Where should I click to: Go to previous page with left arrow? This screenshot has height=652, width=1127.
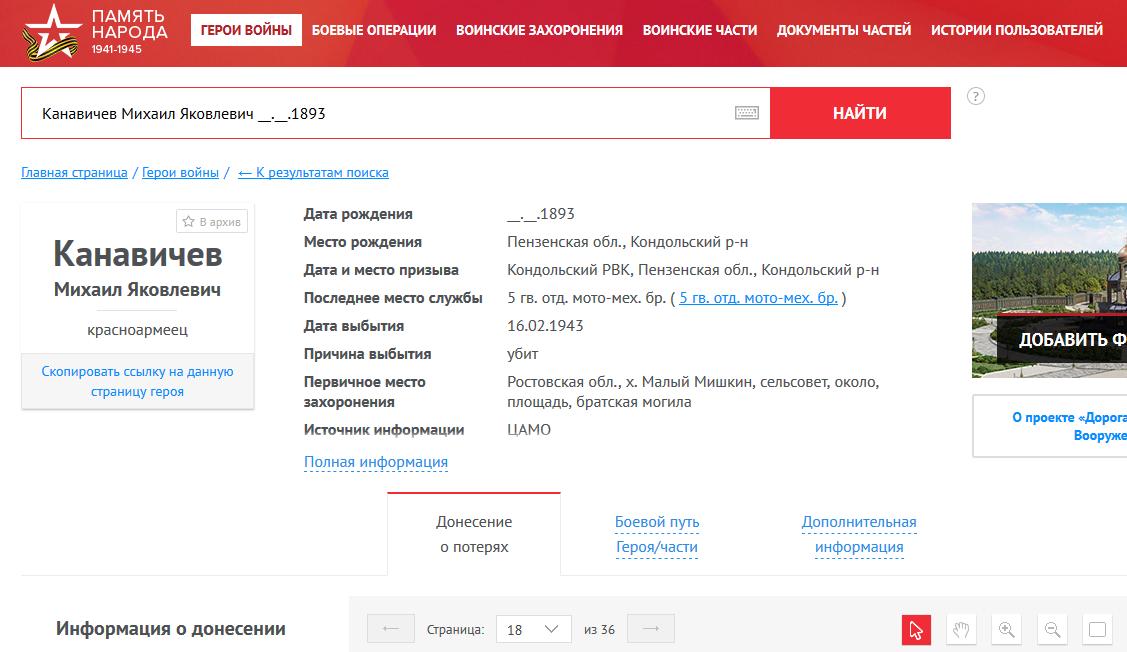[x=390, y=629]
